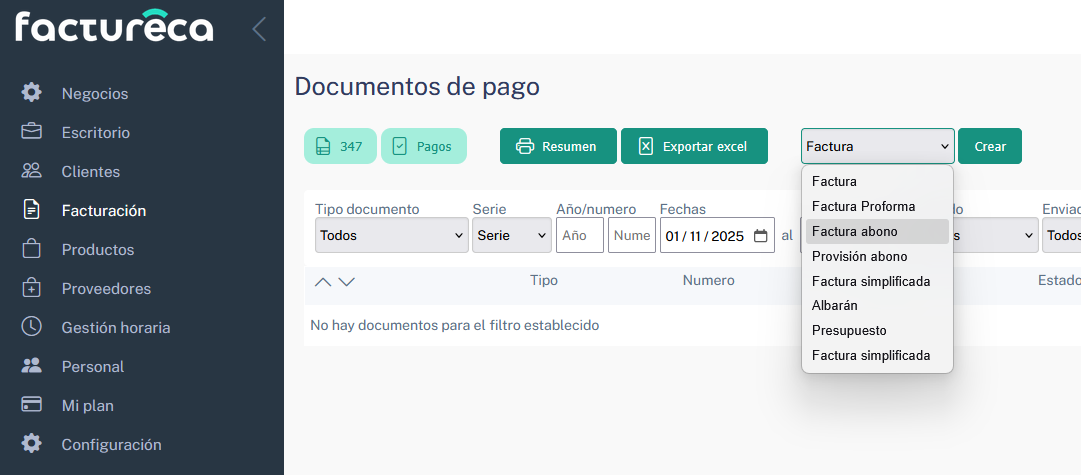Click the Factureca logo

pos(114,26)
